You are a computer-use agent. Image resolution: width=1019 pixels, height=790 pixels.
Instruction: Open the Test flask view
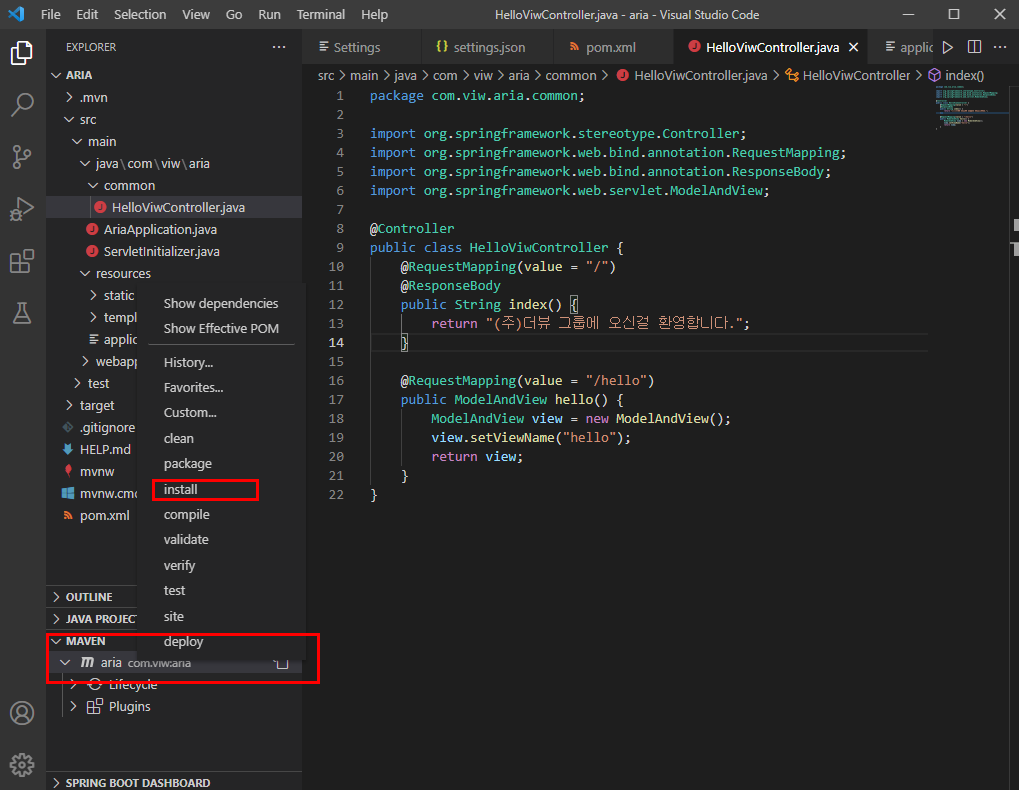pyautogui.click(x=22, y=313)
